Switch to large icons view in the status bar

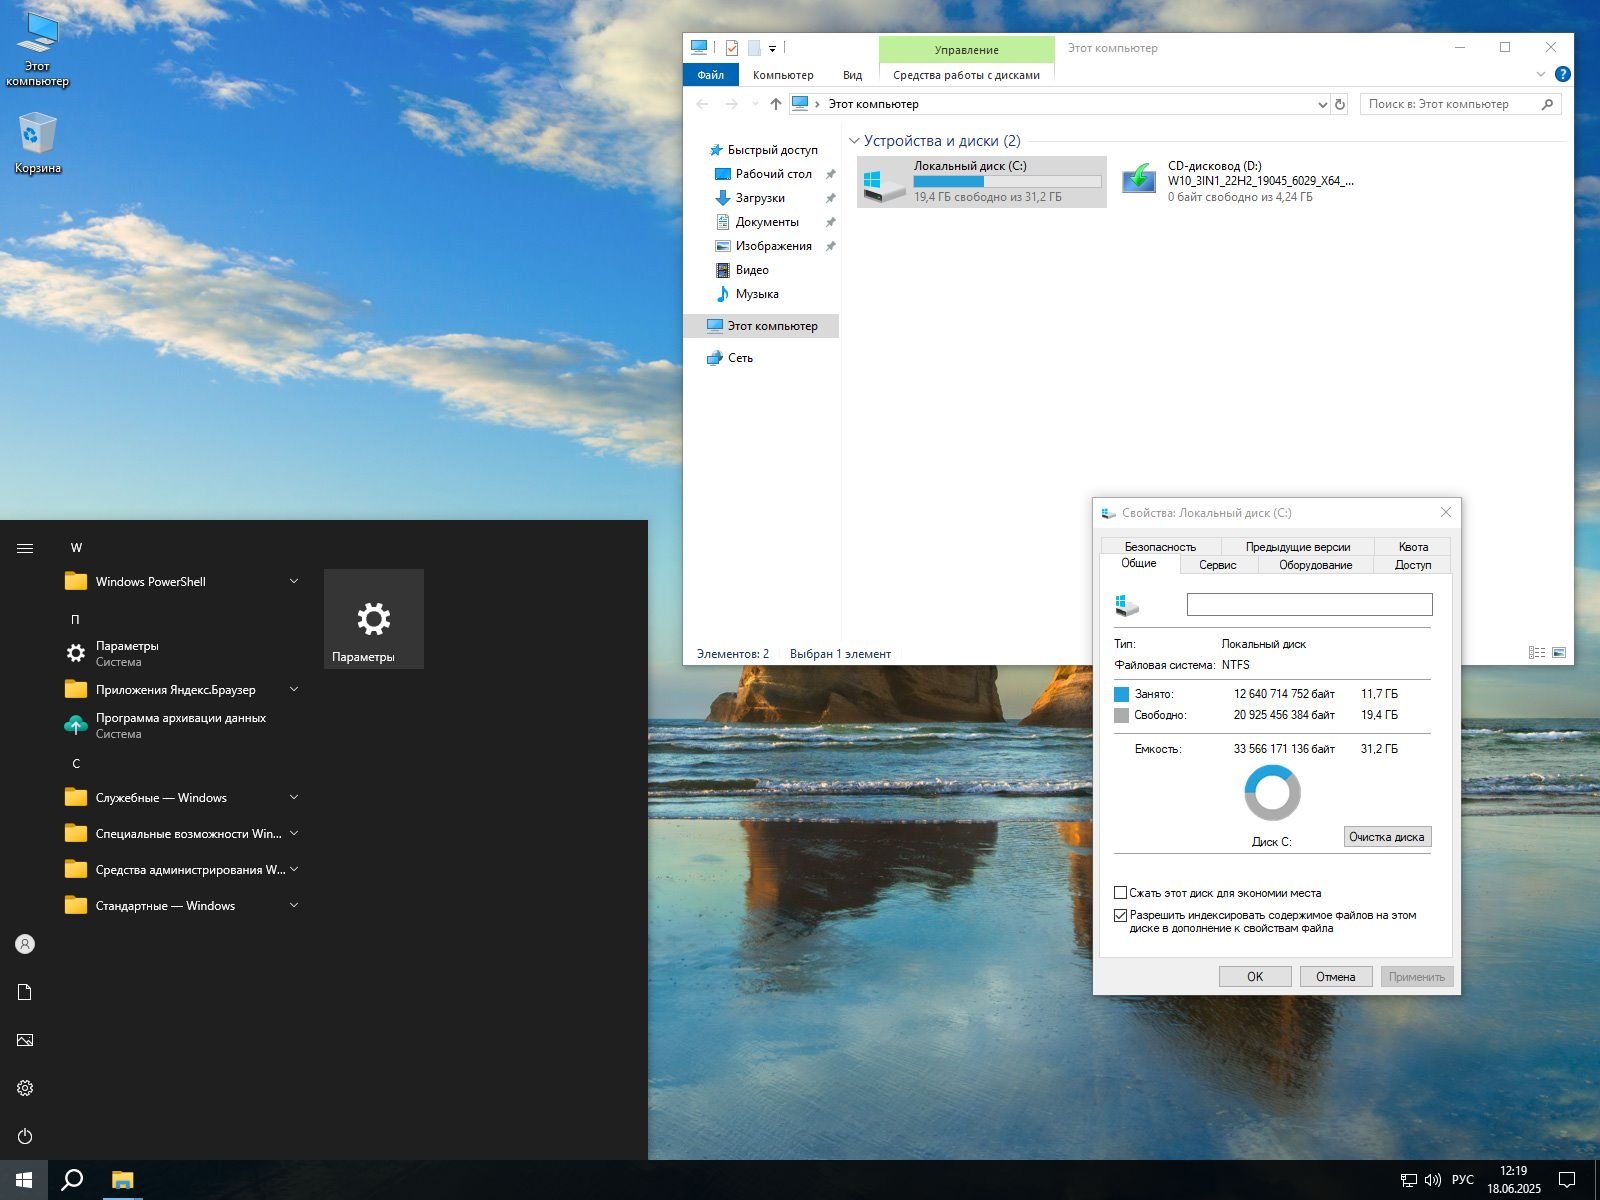click(x=1558, y=653)
